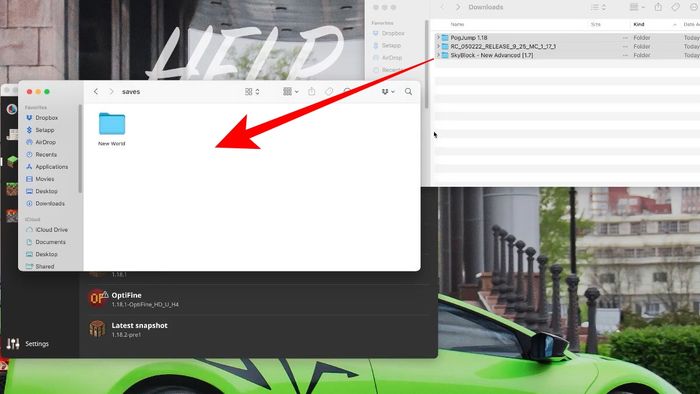700x394 pixels.
Task: Click Latest snapshot crafting table icon
Action: point(97,329)
